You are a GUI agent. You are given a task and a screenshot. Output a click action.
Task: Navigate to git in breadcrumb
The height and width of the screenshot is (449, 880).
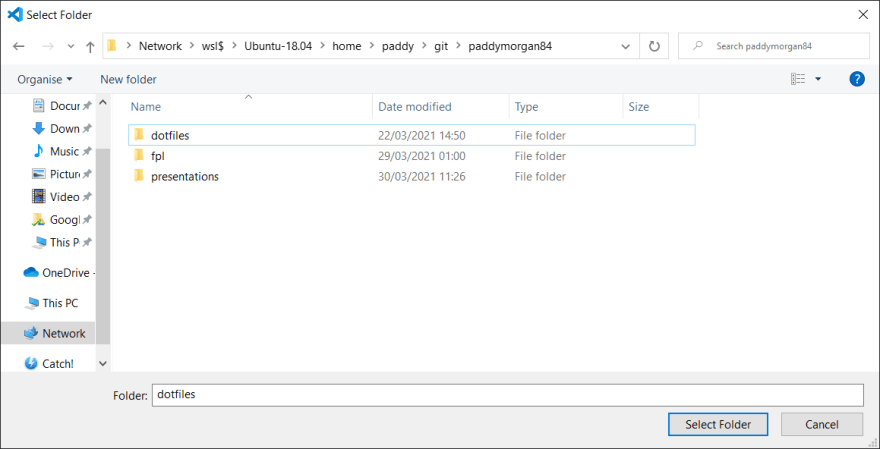tap(441, 47)
